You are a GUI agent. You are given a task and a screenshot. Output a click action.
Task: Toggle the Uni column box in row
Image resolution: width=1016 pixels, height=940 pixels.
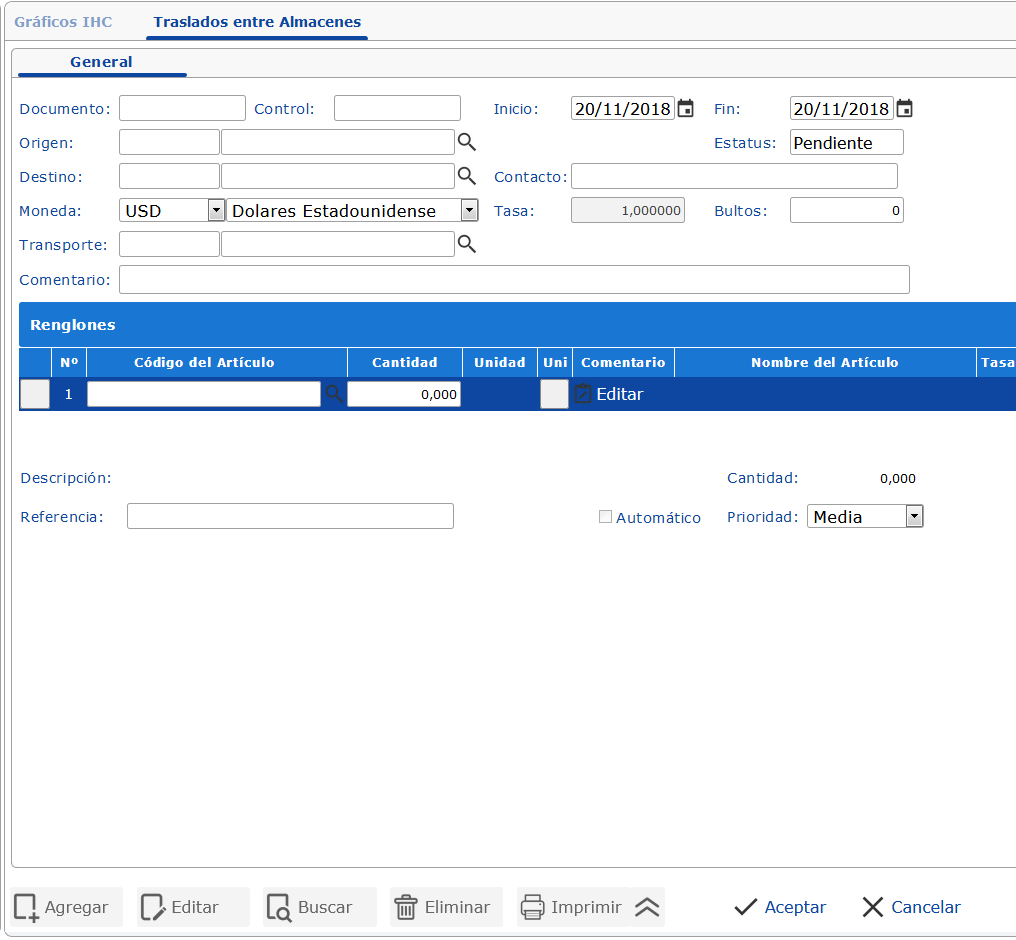[554, 395]
